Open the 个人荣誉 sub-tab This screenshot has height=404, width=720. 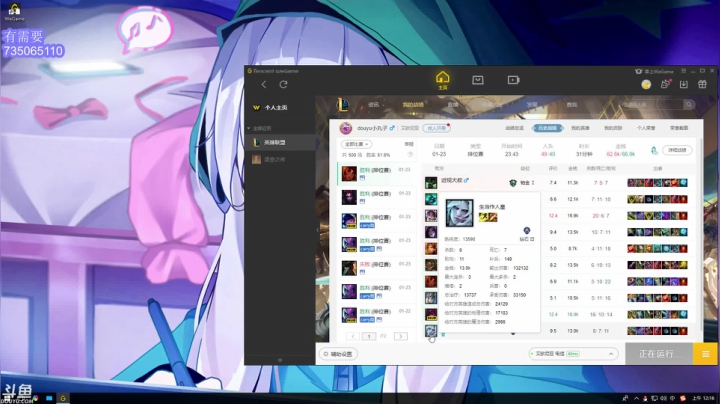tap(646, 128)
